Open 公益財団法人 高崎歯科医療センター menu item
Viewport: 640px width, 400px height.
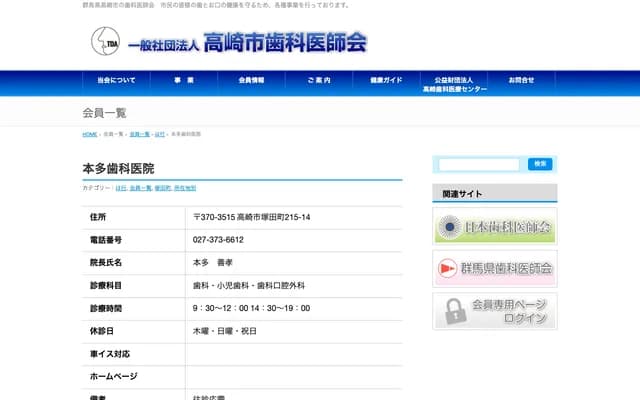pyautogui.click(x=454, y=84)
